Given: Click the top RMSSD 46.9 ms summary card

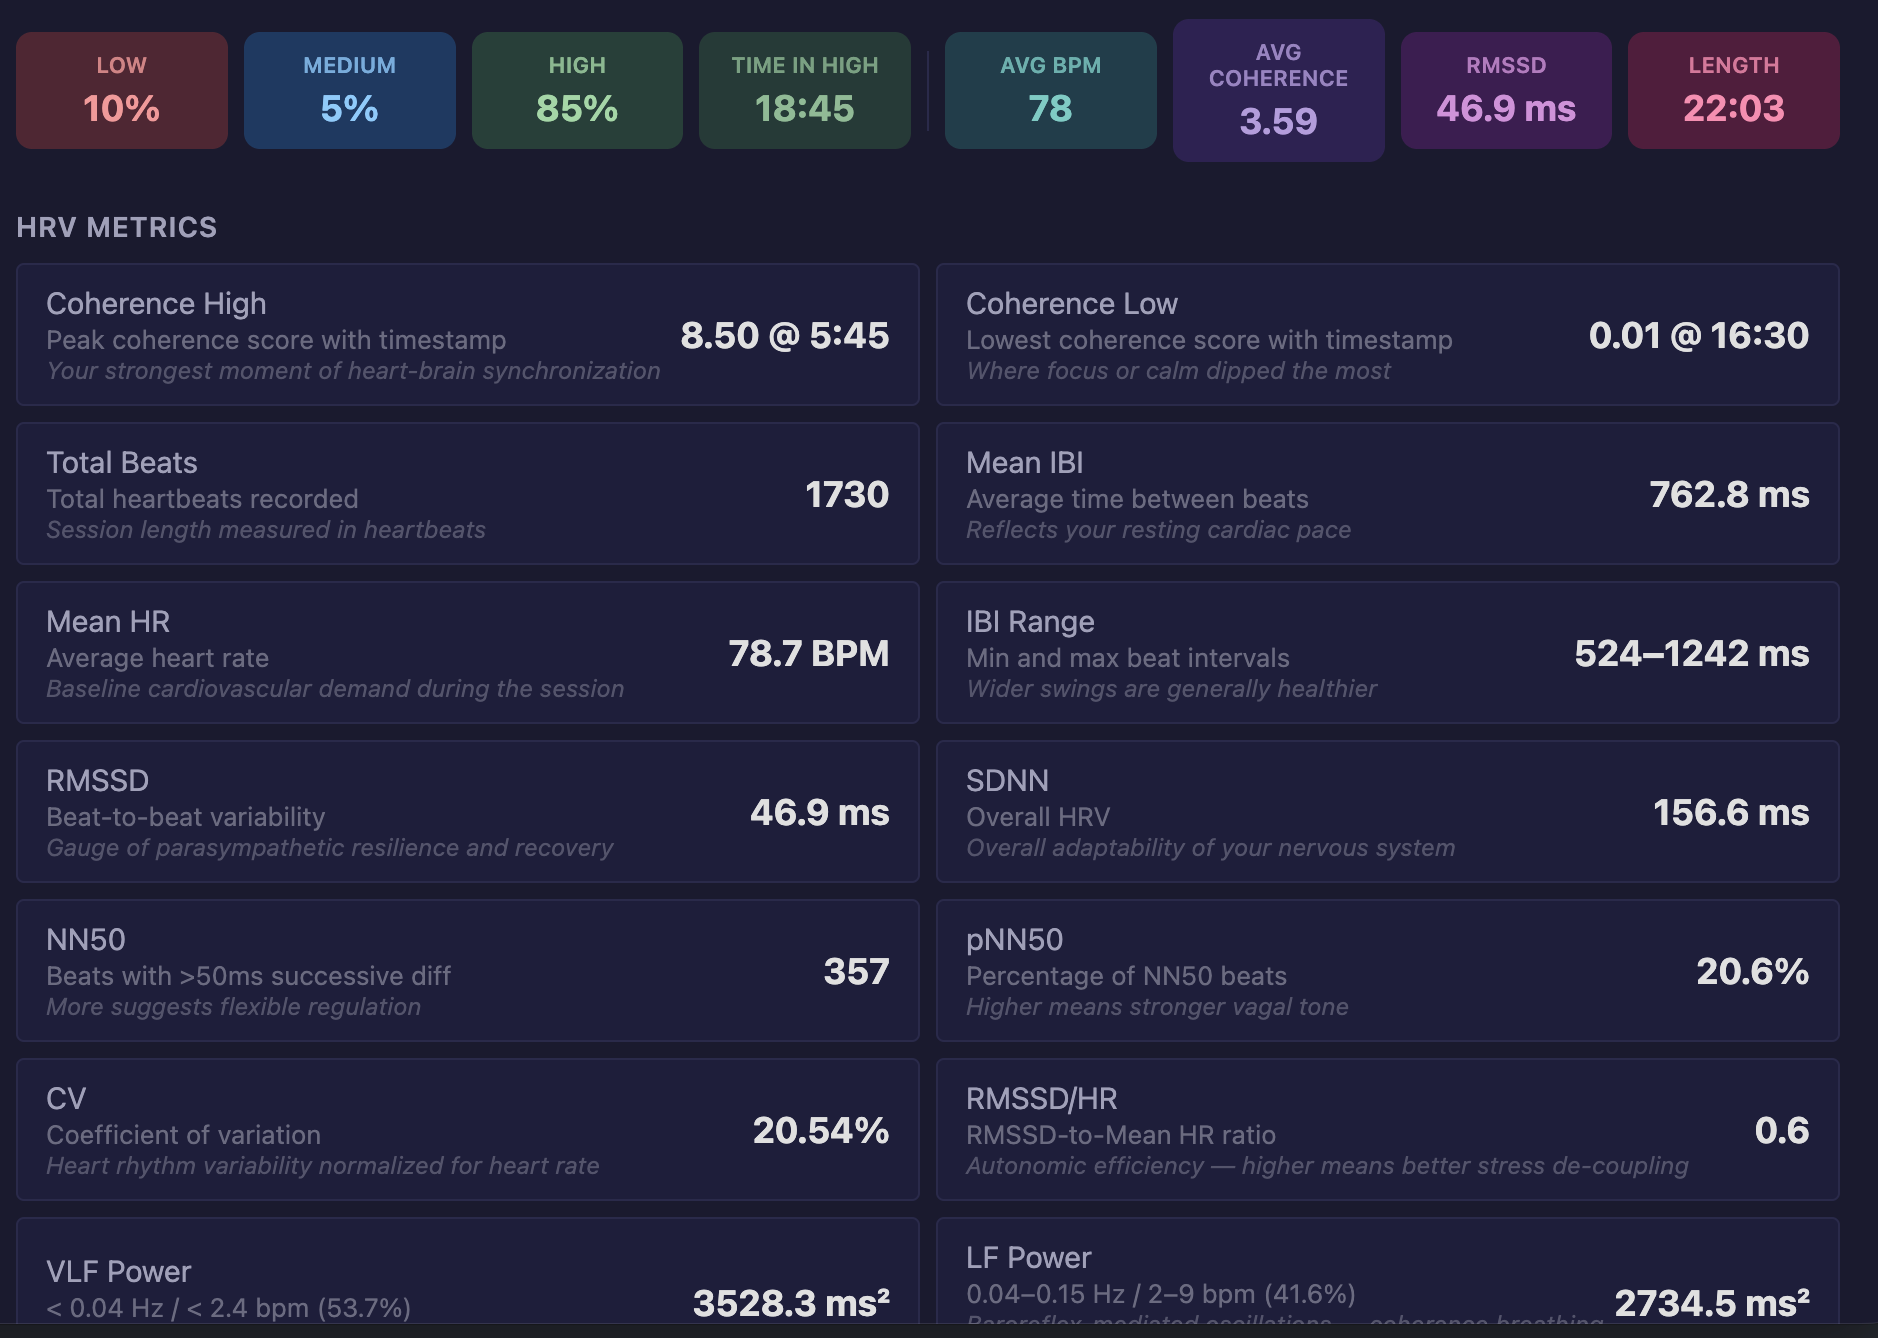Looking at the screenshot, I should [1506, 91].
